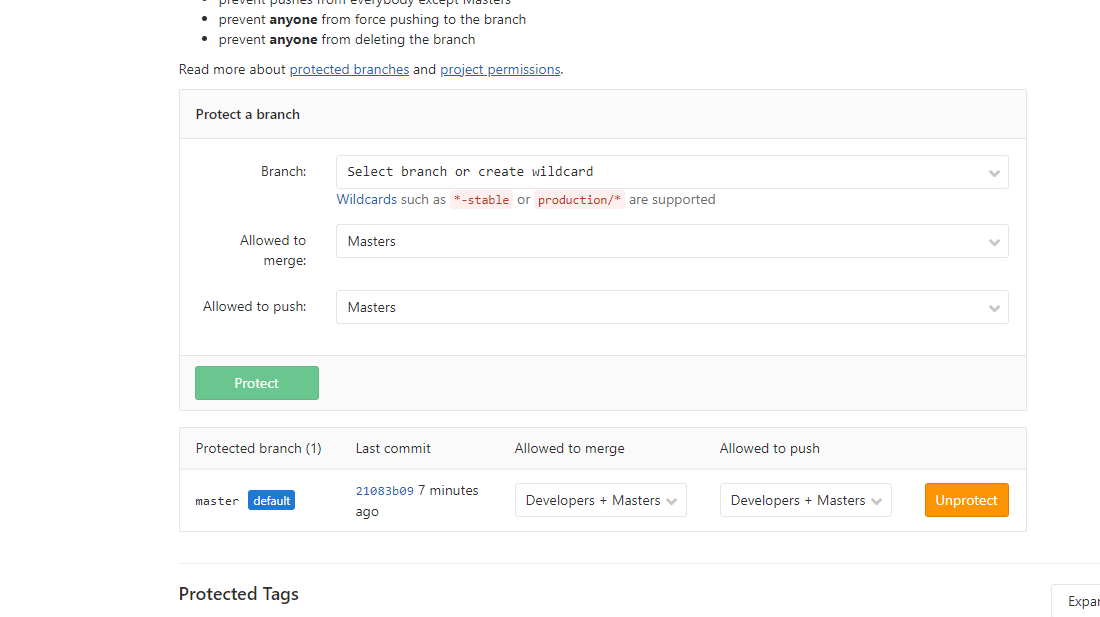Click the Protected branch (1) column header
Viewport: 1100px width, 617px height.
[258, 448]
